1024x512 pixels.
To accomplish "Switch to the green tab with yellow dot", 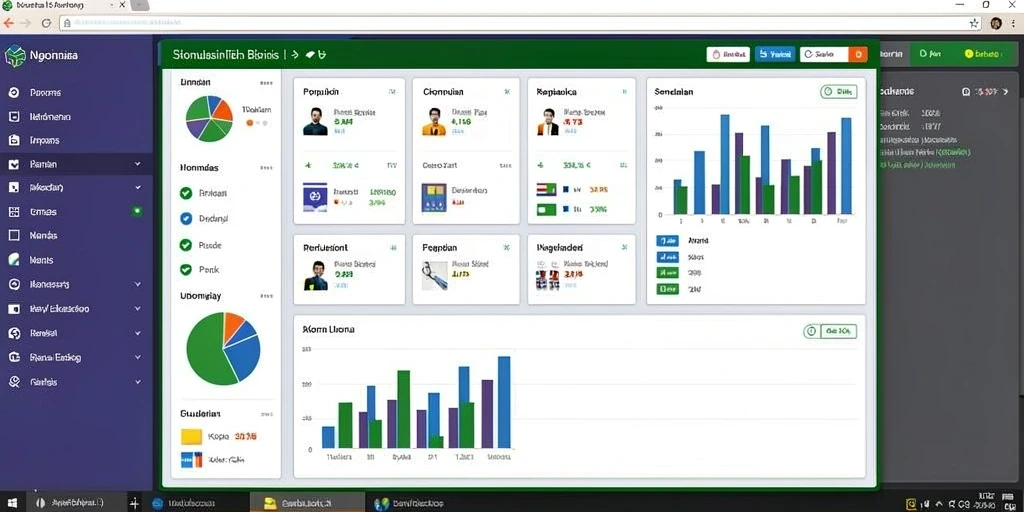I will coord(983,54).
